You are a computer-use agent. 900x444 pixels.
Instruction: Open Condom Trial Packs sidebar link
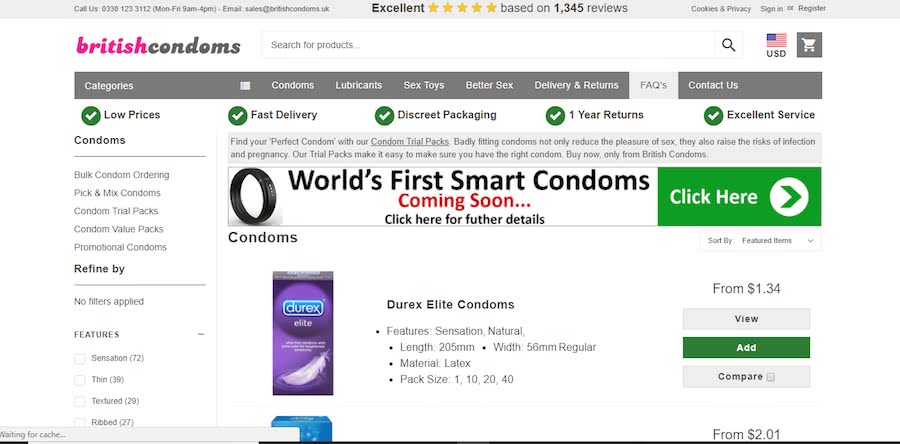tap(116, 211)
